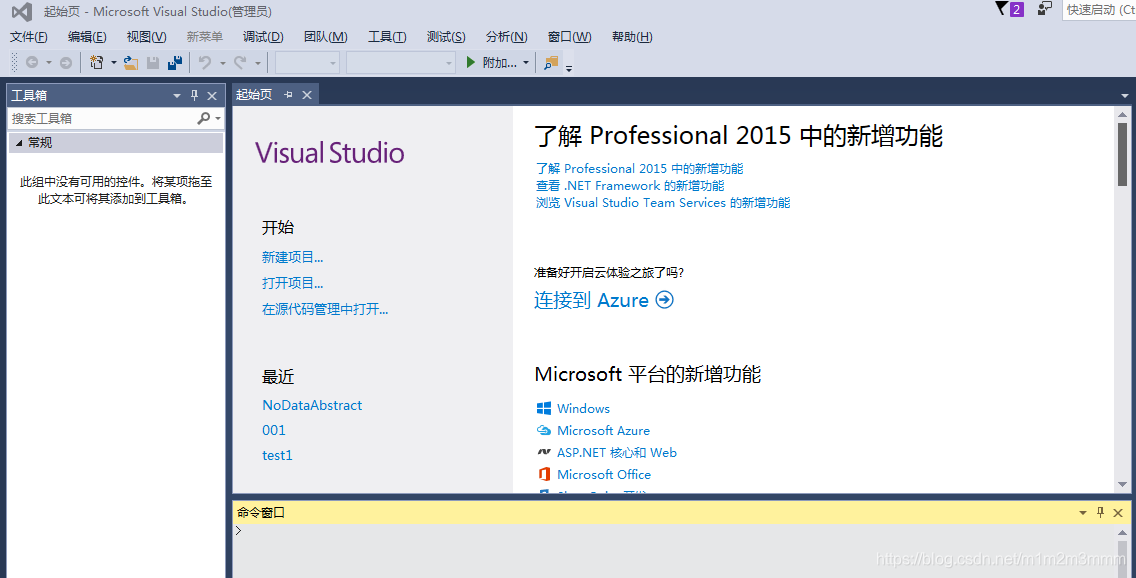Click the 打开项目... link

tap(293, 283)
